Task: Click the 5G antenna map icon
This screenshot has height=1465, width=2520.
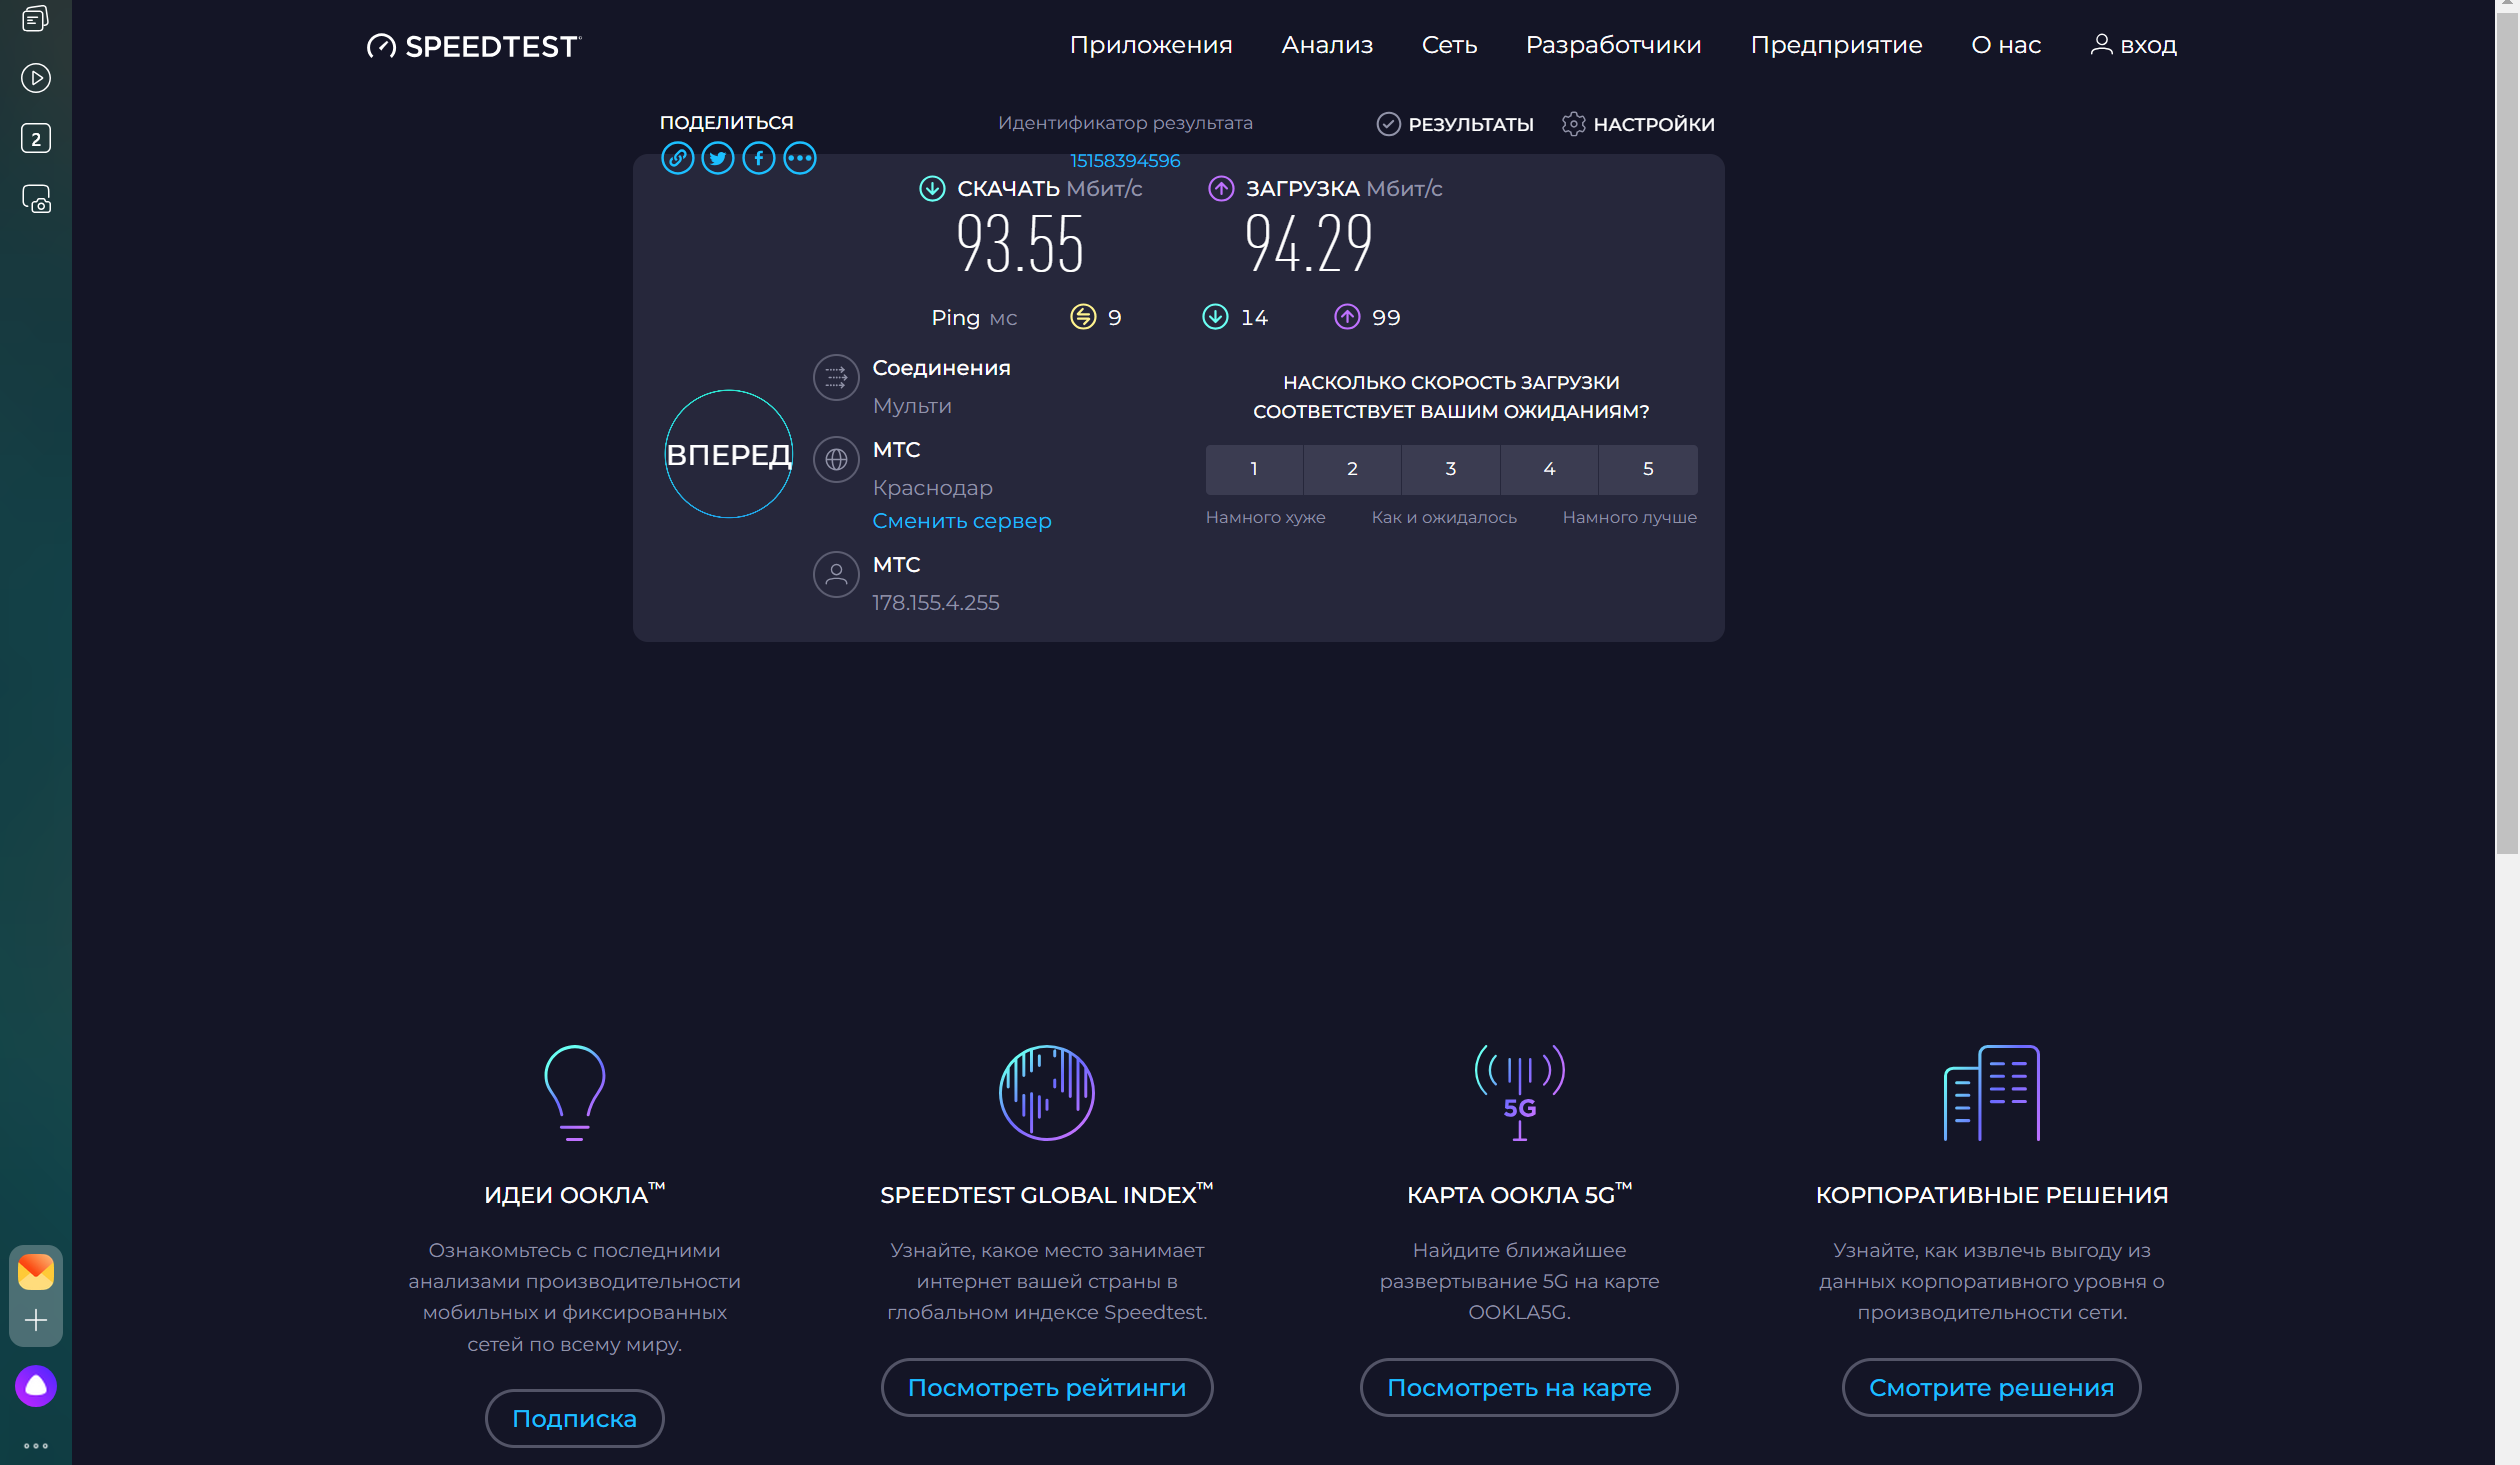Action: click(1519, 1092)
